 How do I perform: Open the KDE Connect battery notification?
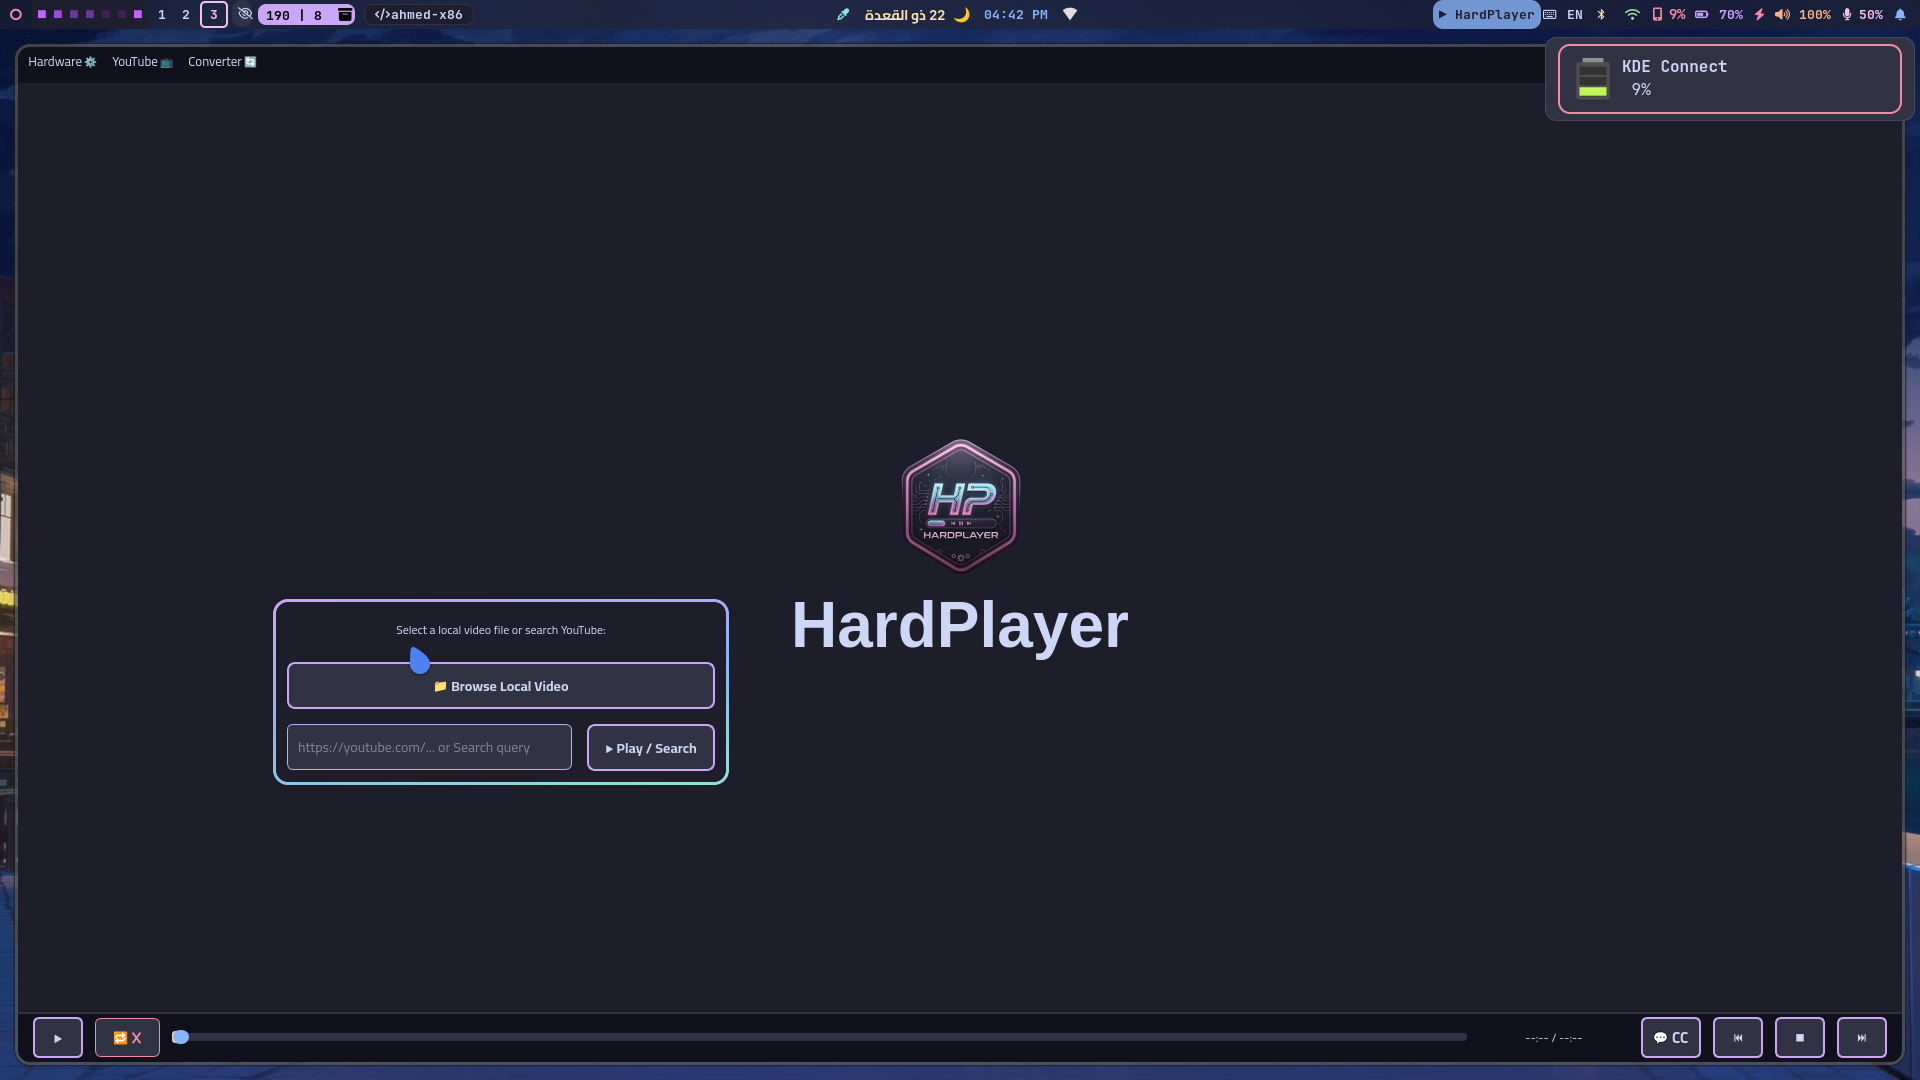point(1730,79)
